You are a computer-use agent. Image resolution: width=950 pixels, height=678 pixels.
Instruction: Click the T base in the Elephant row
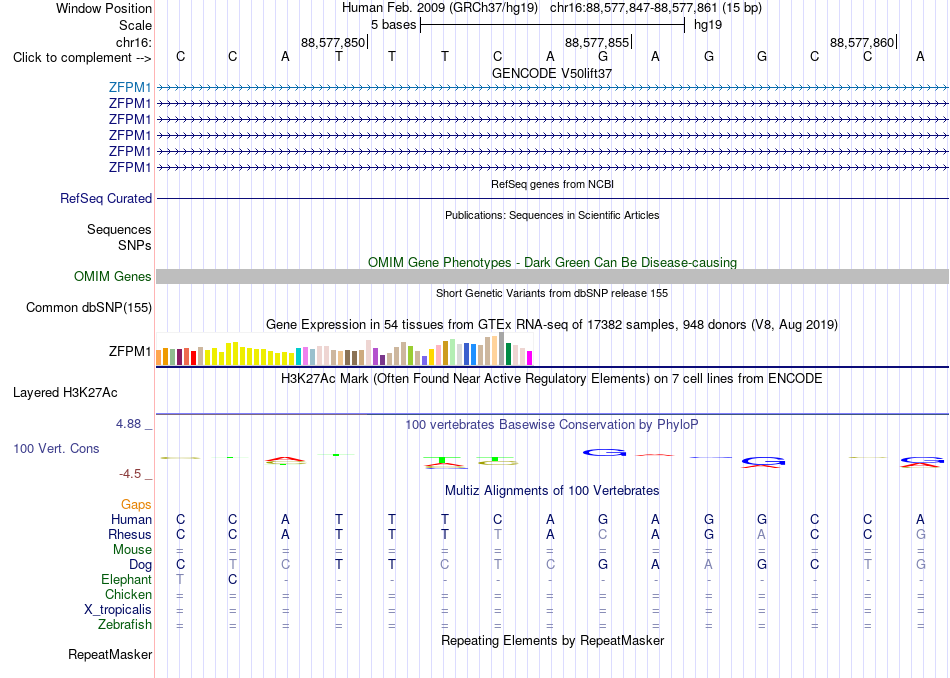pos(180,580)
